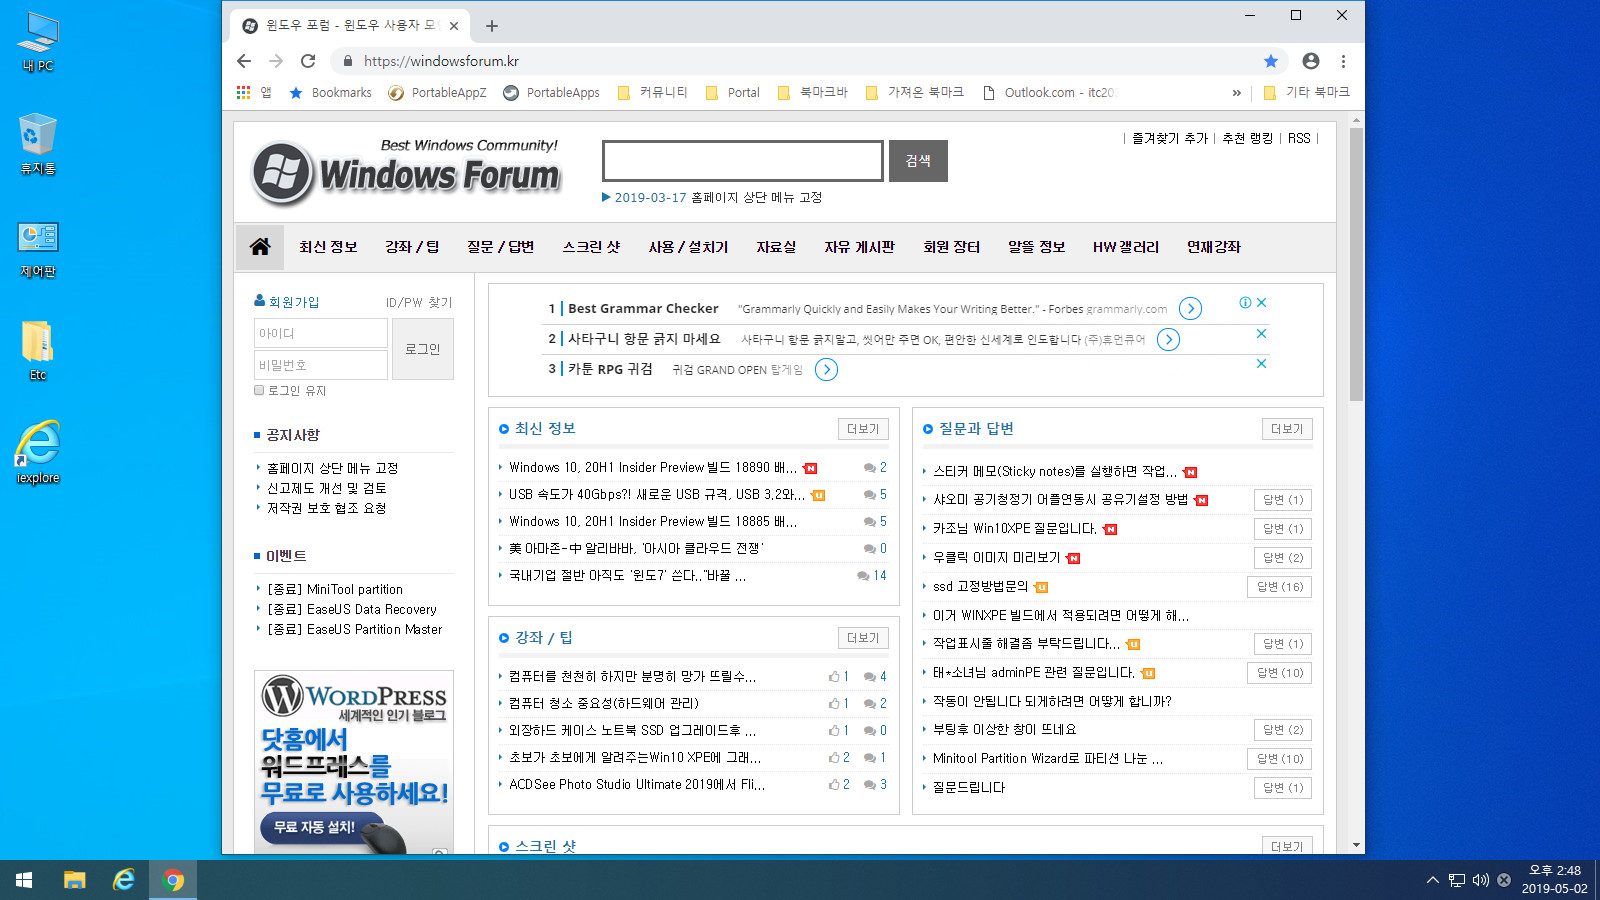The image size is (1600, 900).
Task: Open the Apps grid icon in the bookmarks bar
Action: [243, 92]
